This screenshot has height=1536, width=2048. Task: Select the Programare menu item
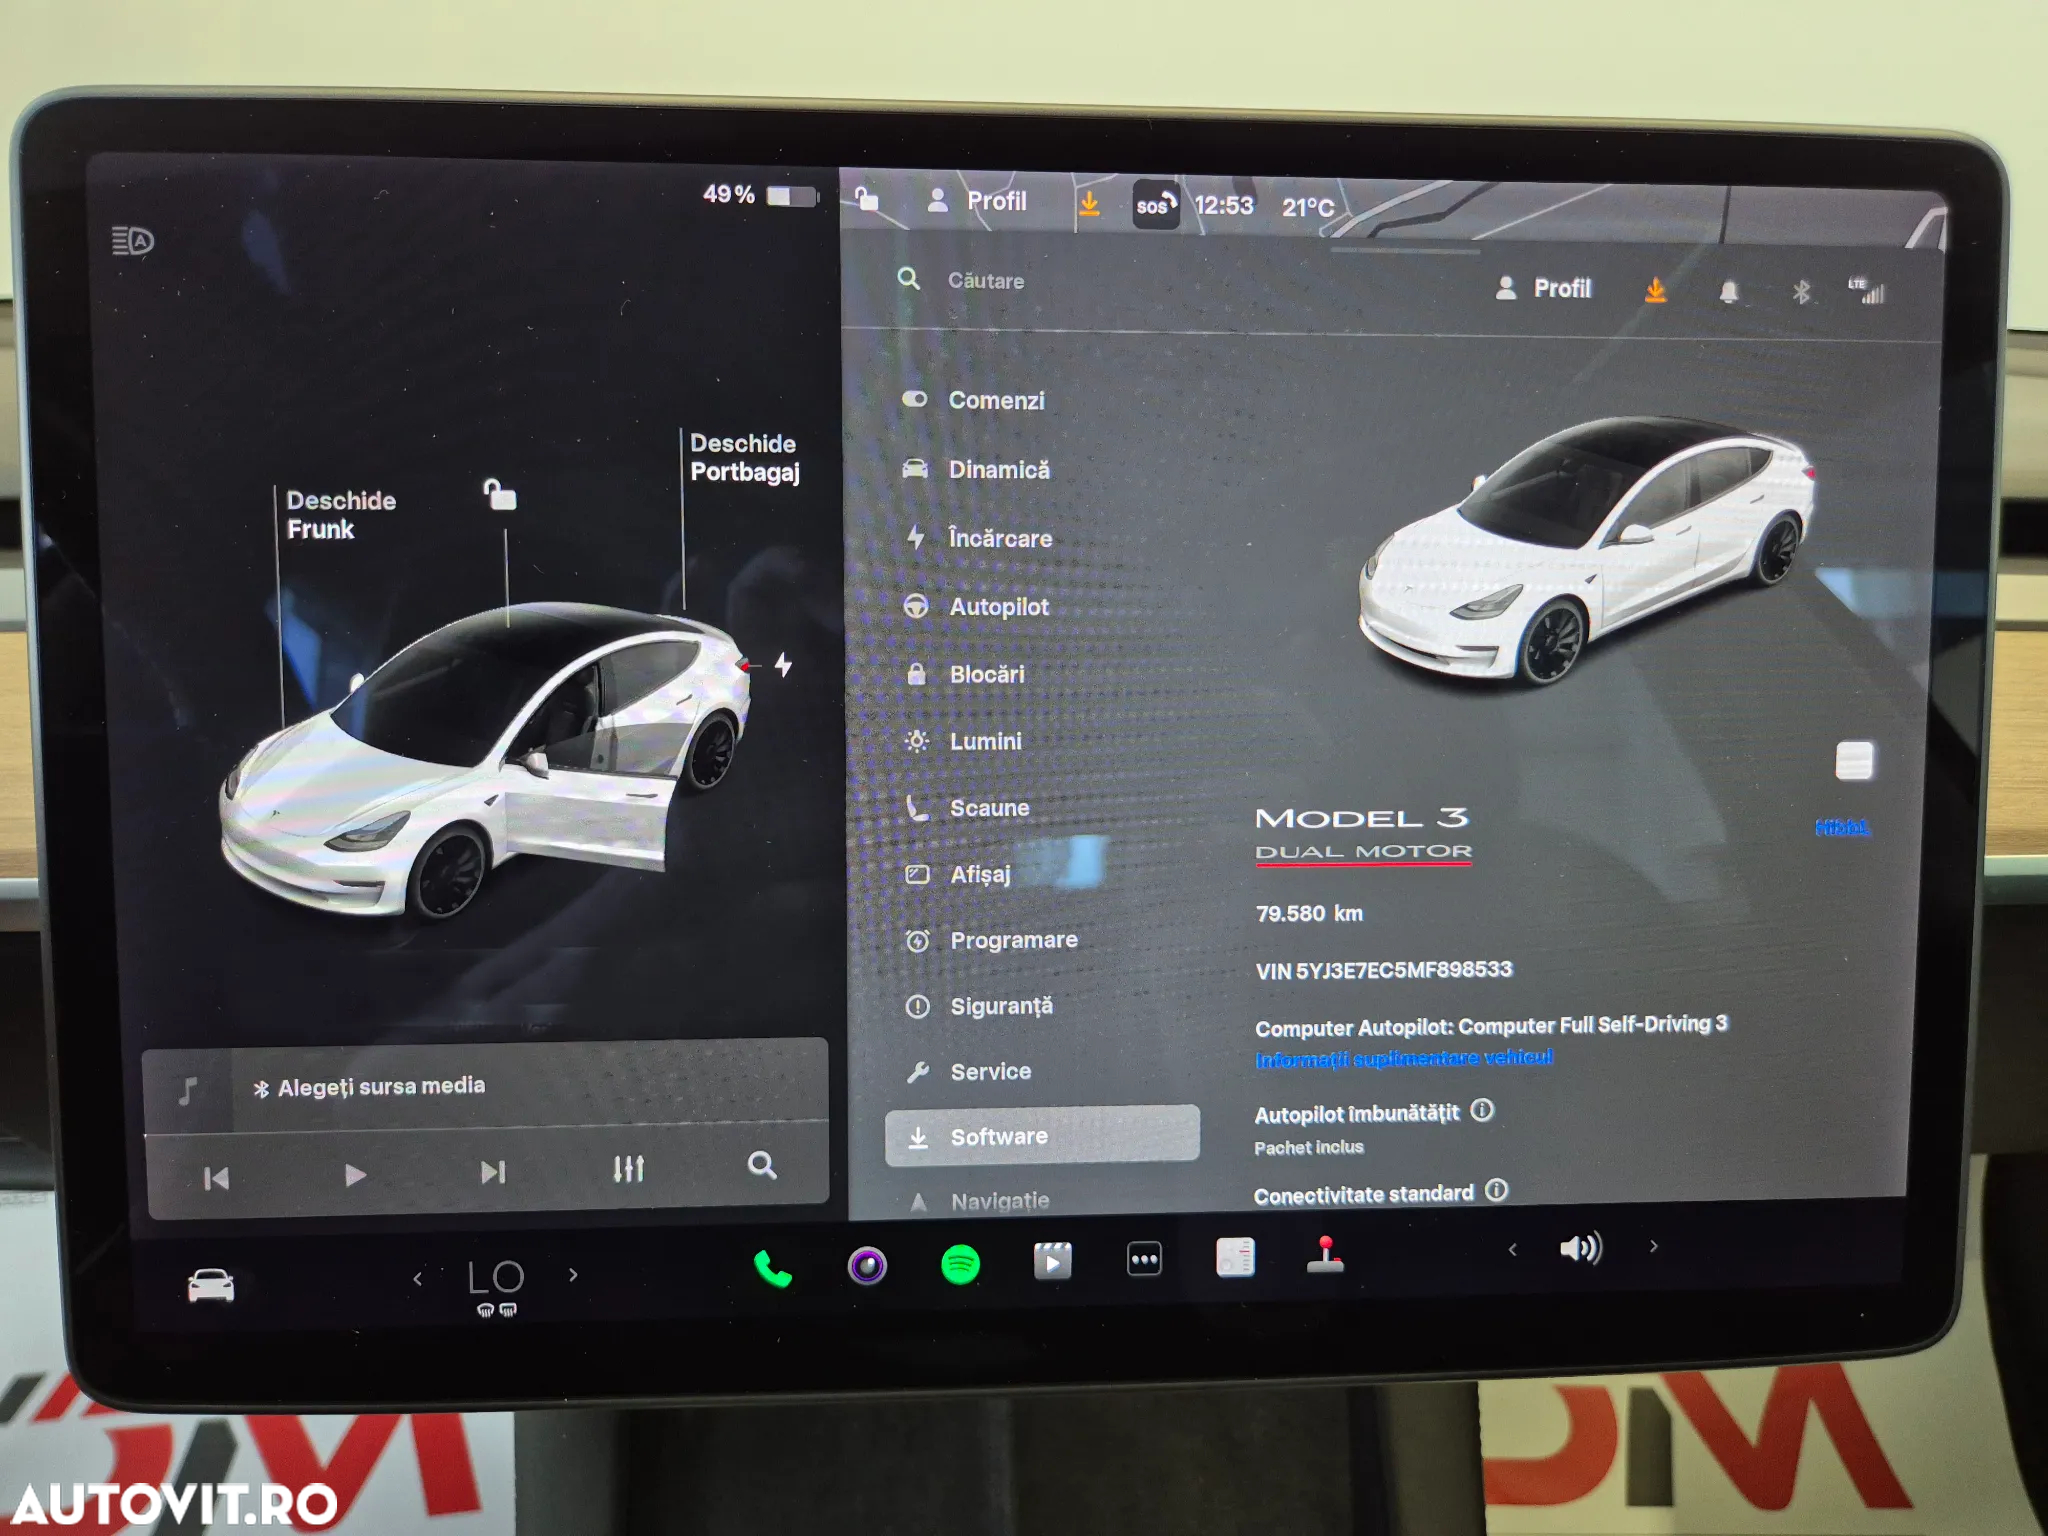coord(991,940)
